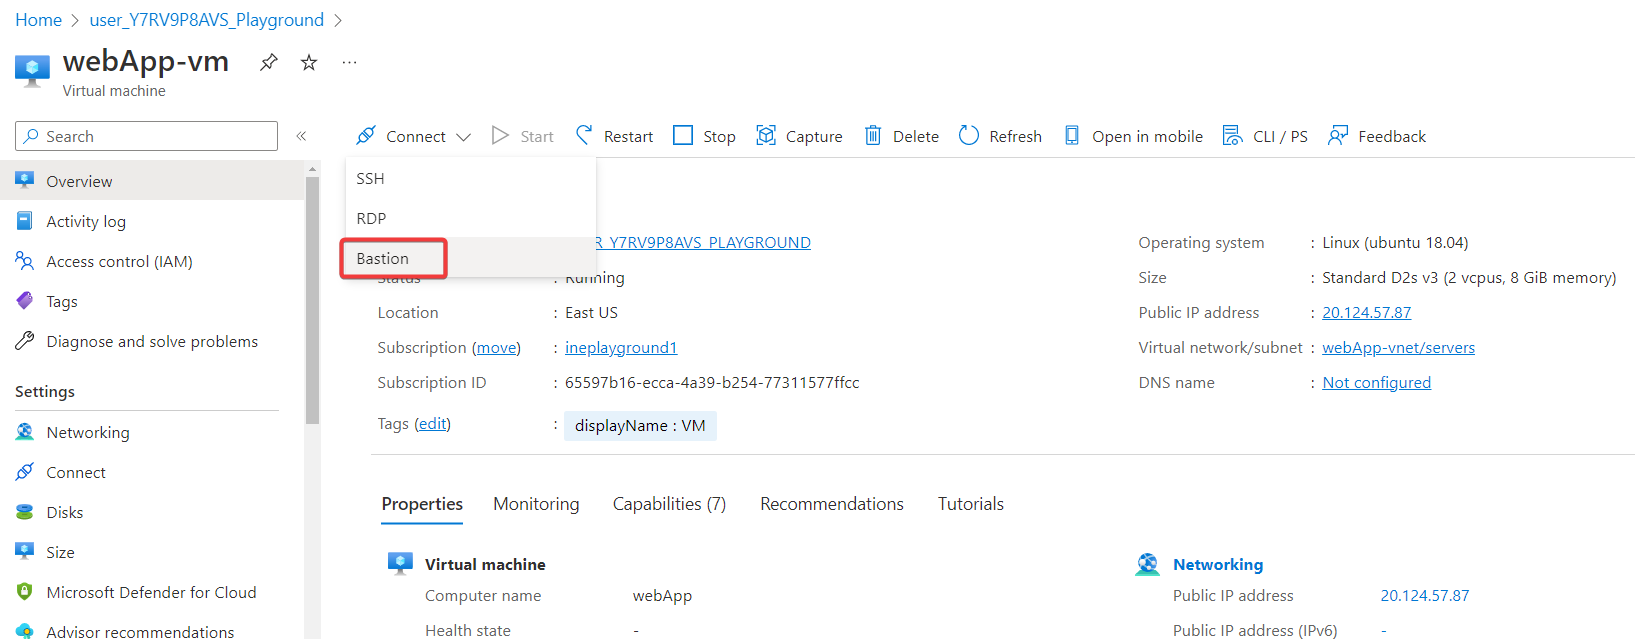Stop the virtual machine
Image resolution: width=1635 pixels, height=639 pixels.
coord(704,136)
